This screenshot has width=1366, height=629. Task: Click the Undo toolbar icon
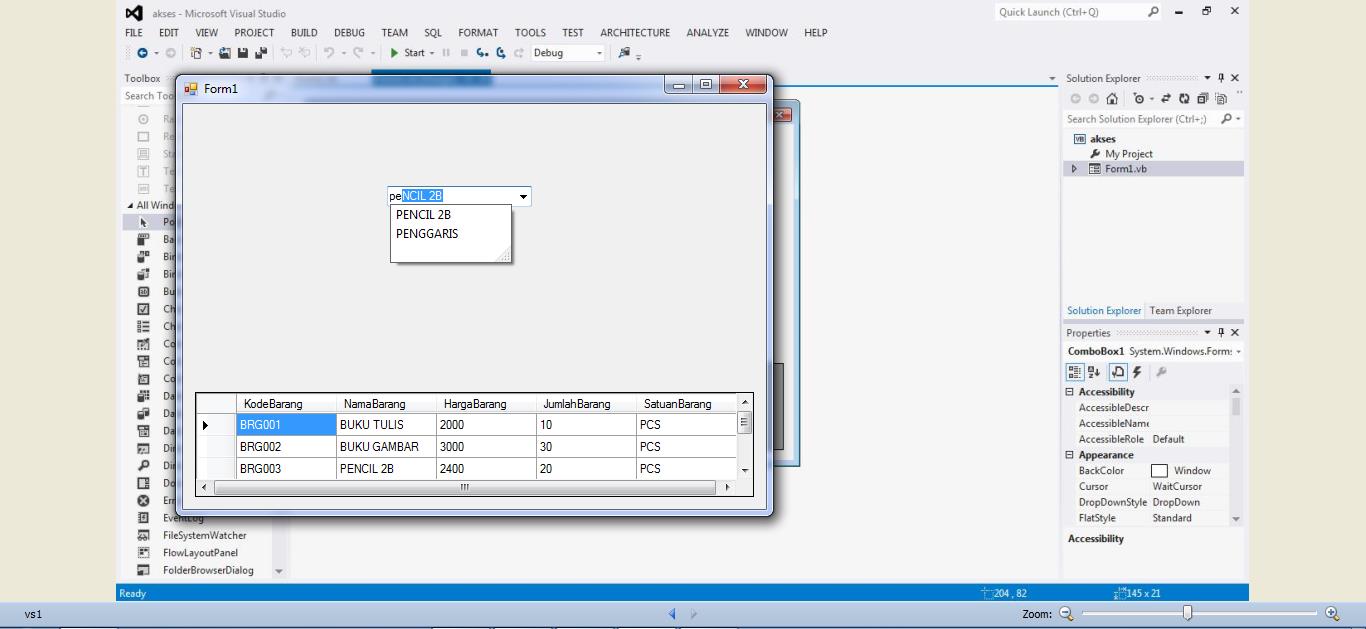[328, 53]
